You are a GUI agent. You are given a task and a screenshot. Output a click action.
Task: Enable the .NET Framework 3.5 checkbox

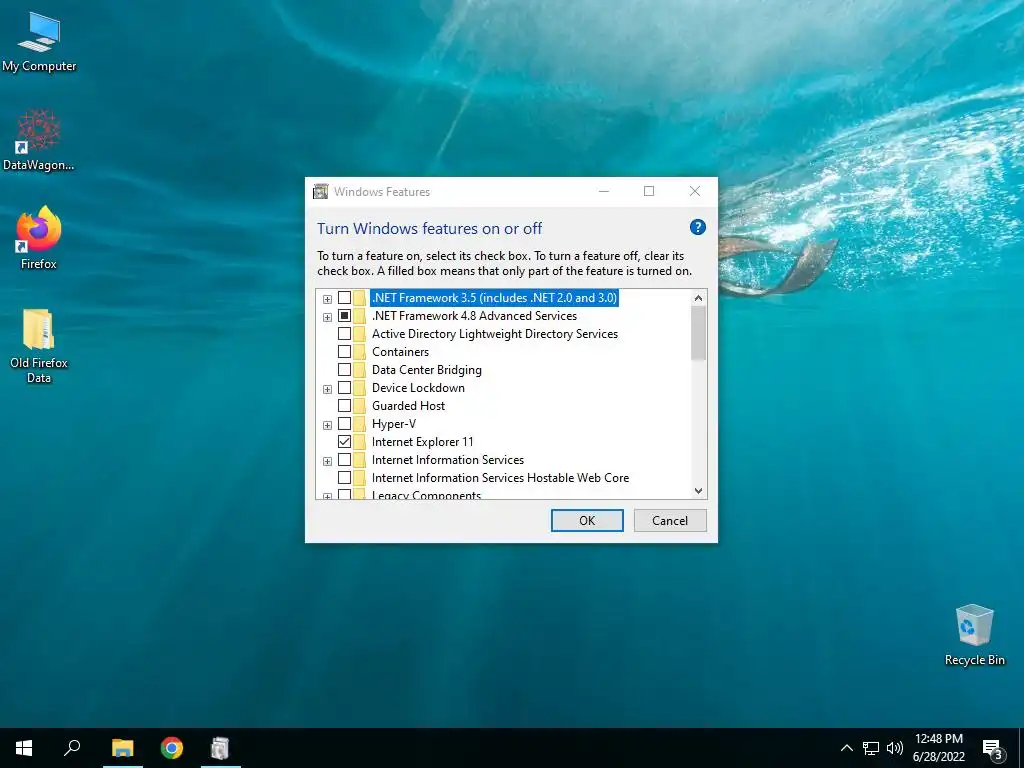pyautogui.click(x=344, y=298)
